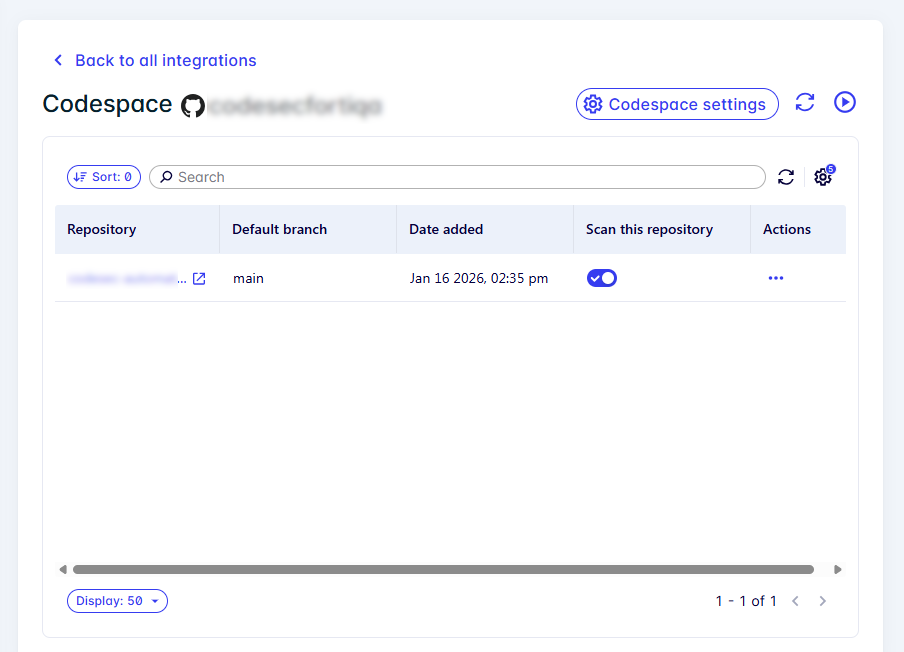Image resolution: width=904 pixels, height=652 pixels.
Task: Open the three-dot actions menu
Action: pos(776,278)
